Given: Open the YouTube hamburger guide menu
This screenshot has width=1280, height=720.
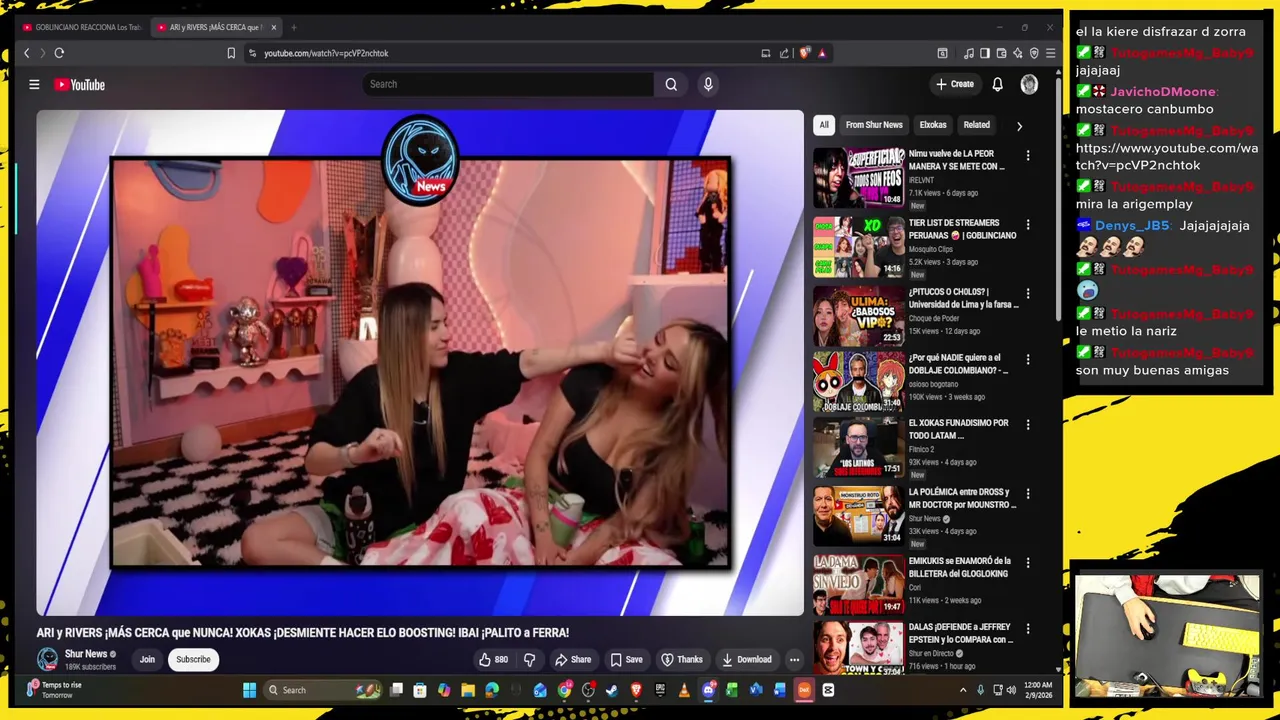Looking at the screenshot, I should (x=34, y=85).
